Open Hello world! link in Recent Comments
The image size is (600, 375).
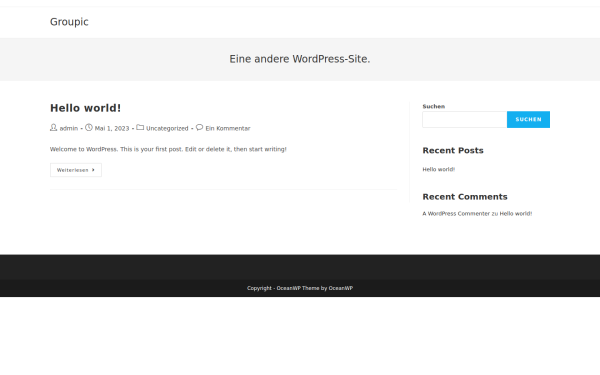(515, 214)
